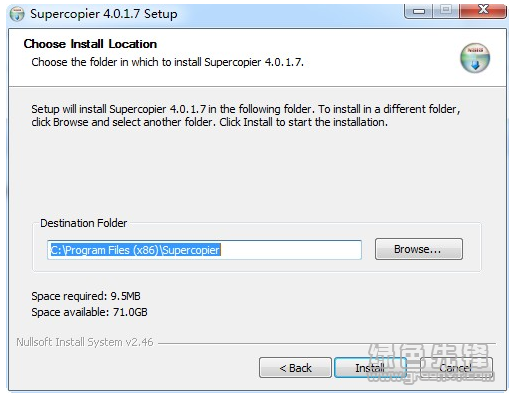Click the separator line beside Nullsoft branding

(327, 343)
